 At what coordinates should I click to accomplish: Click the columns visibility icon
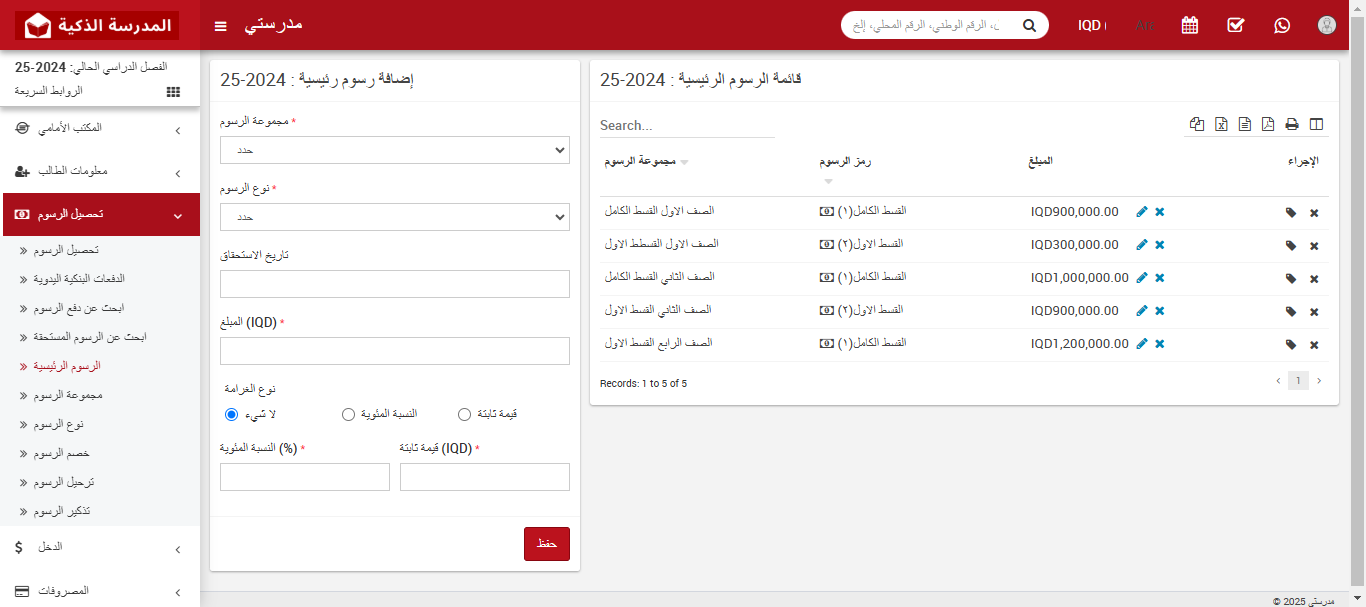(x=1316, y=125)
